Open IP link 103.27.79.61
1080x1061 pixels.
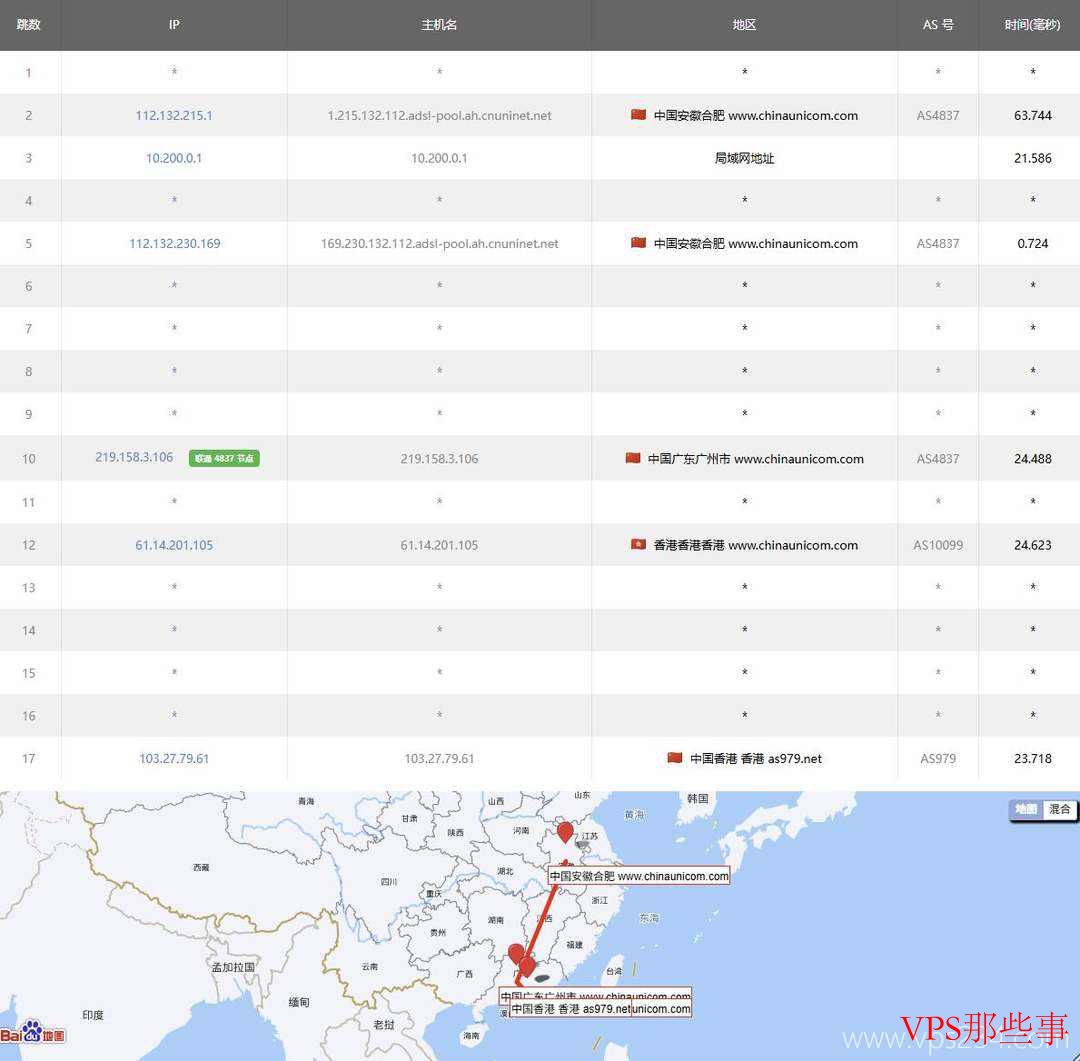(x=174, y=759)
